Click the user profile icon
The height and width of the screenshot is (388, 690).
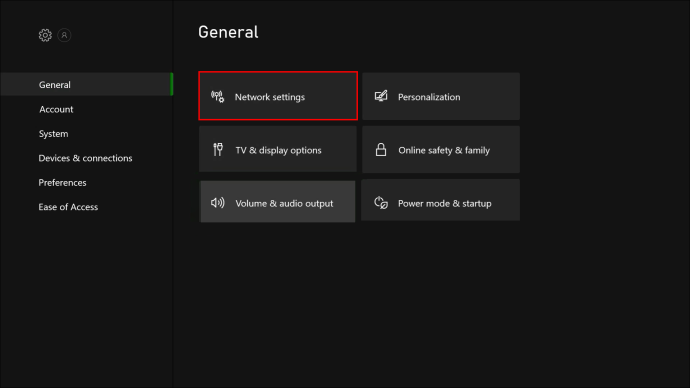click(64, 35)
